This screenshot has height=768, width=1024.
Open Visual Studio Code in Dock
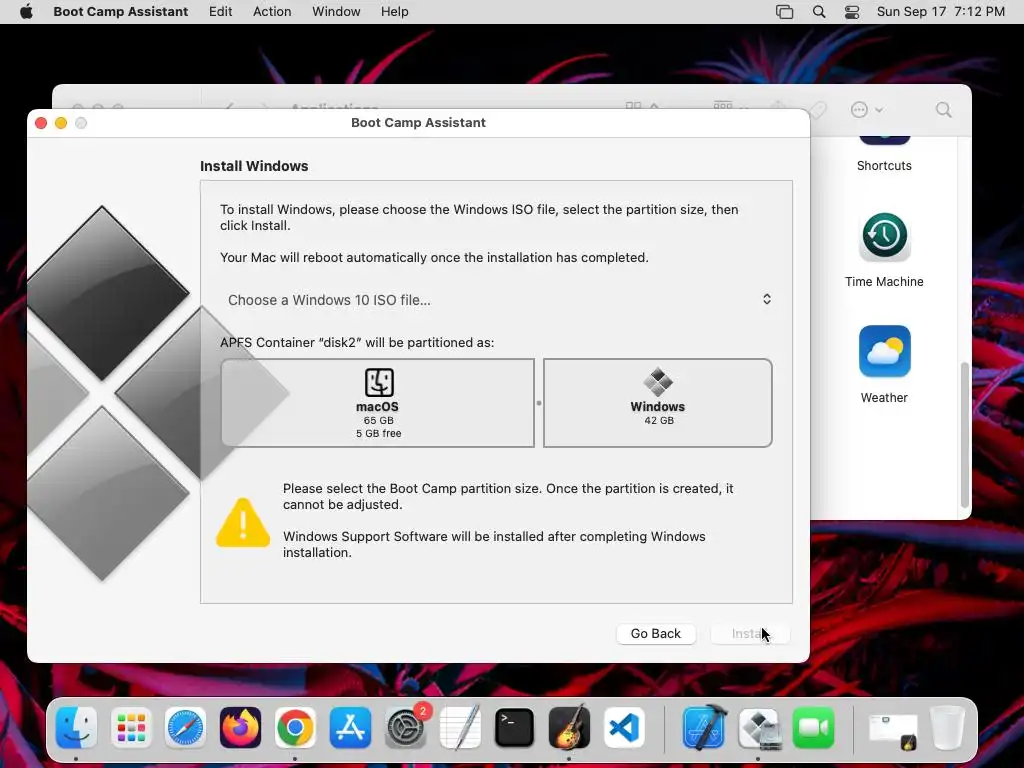(624, 727)
